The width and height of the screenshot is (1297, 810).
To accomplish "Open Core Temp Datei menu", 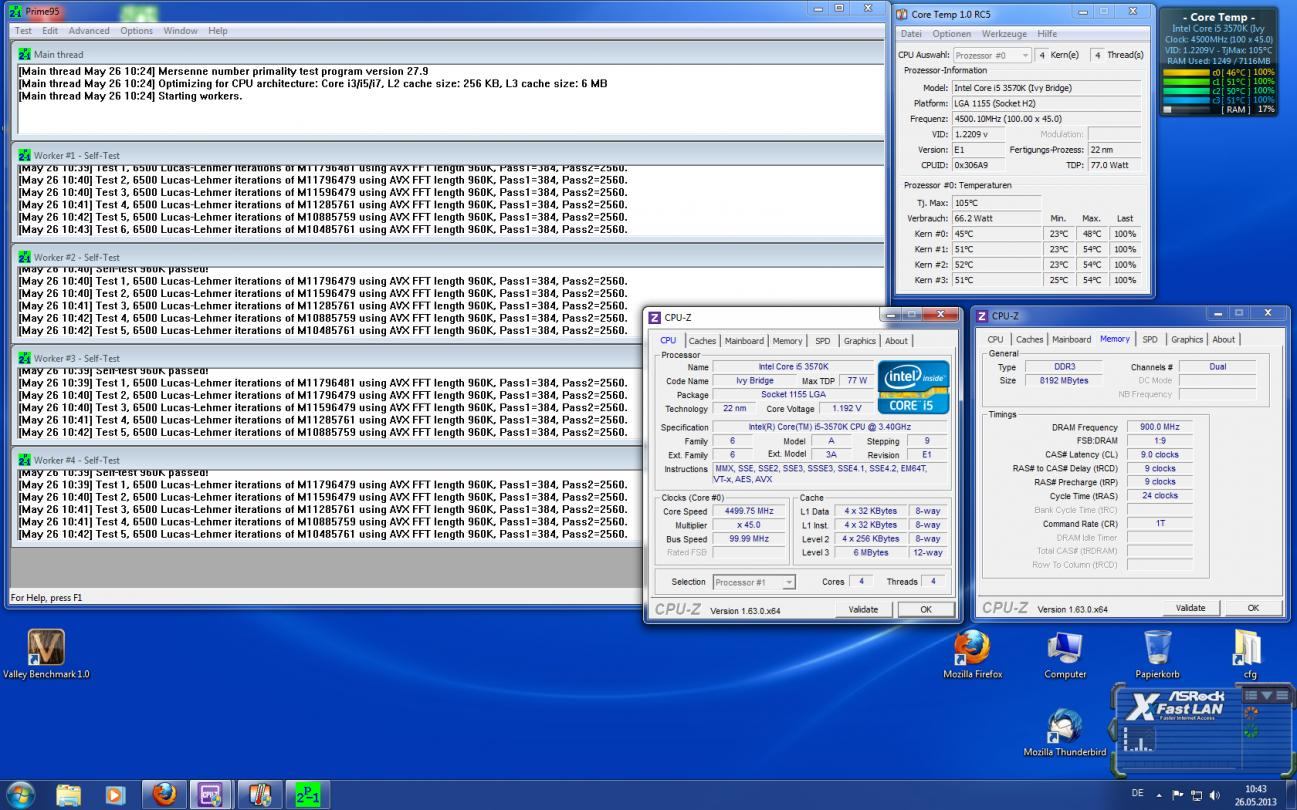I will pyautogui.click(x=912, y=34).
